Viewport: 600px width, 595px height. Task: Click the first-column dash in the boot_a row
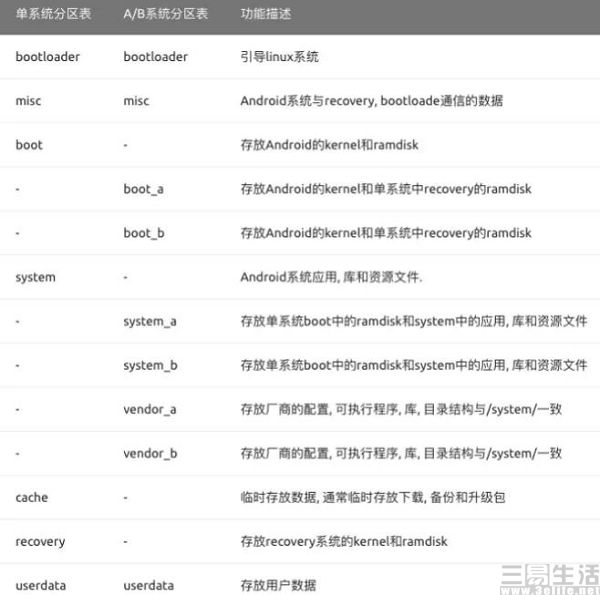(x=18, y=189)
